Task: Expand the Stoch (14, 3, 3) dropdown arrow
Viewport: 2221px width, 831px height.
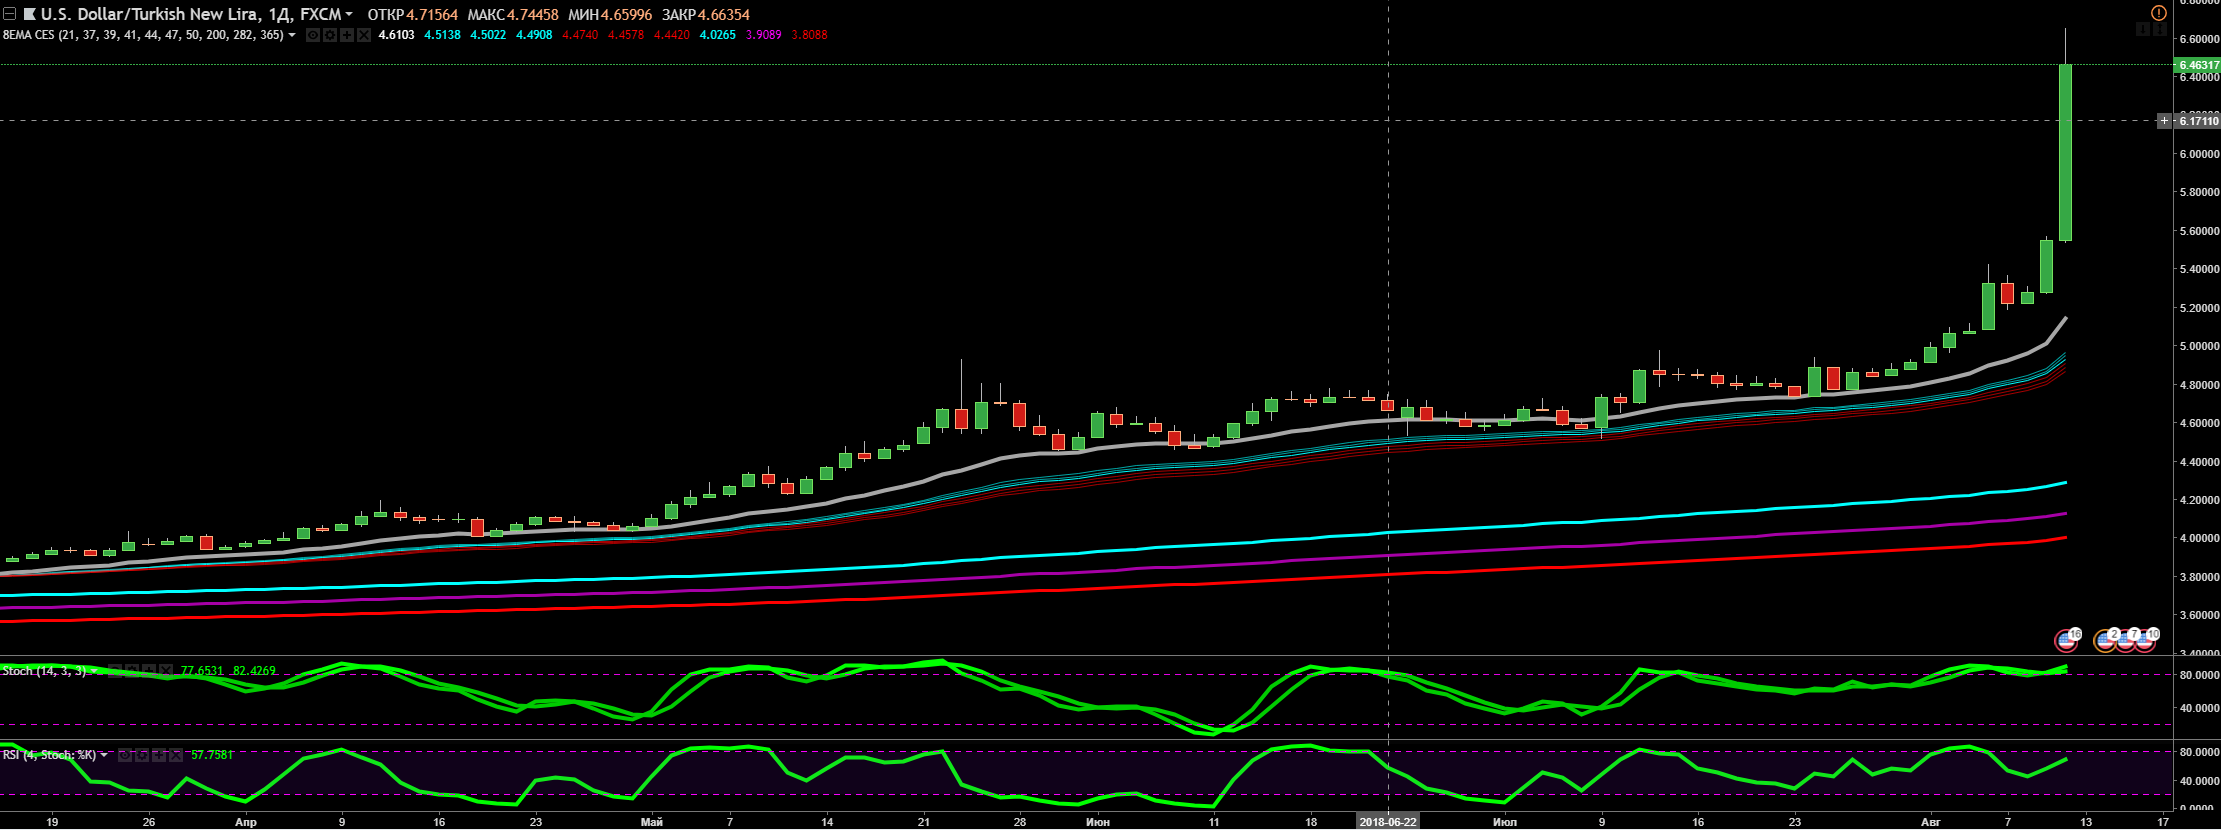Action: click(x=92, y=671)
